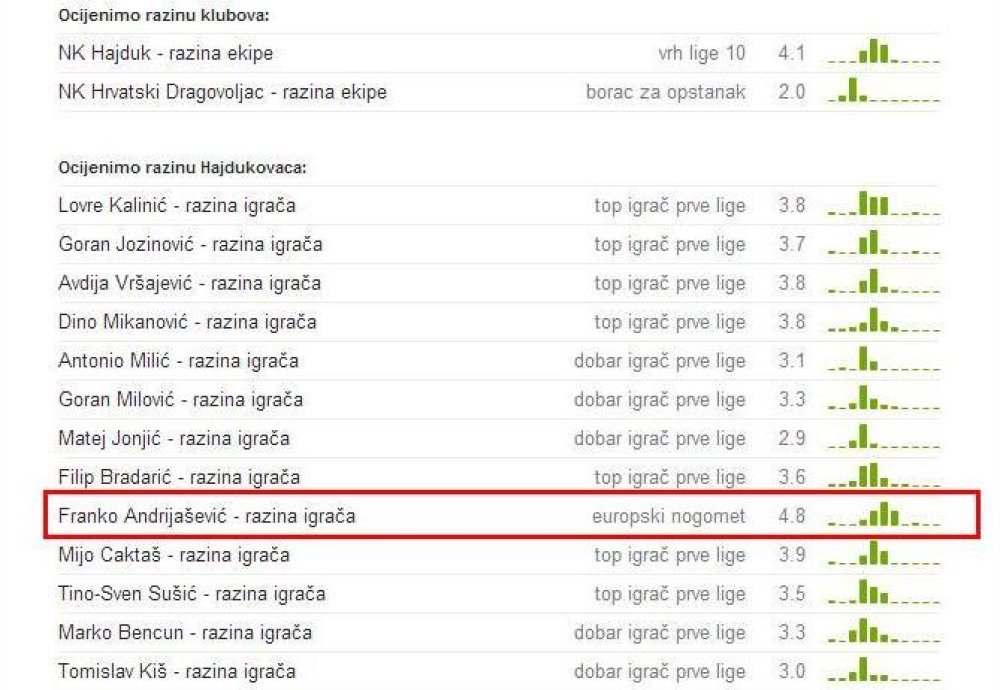Open "NK Hajduk - razina ekipe" entry
Screen dimensions: 1000x690
(x=165, y=53)
